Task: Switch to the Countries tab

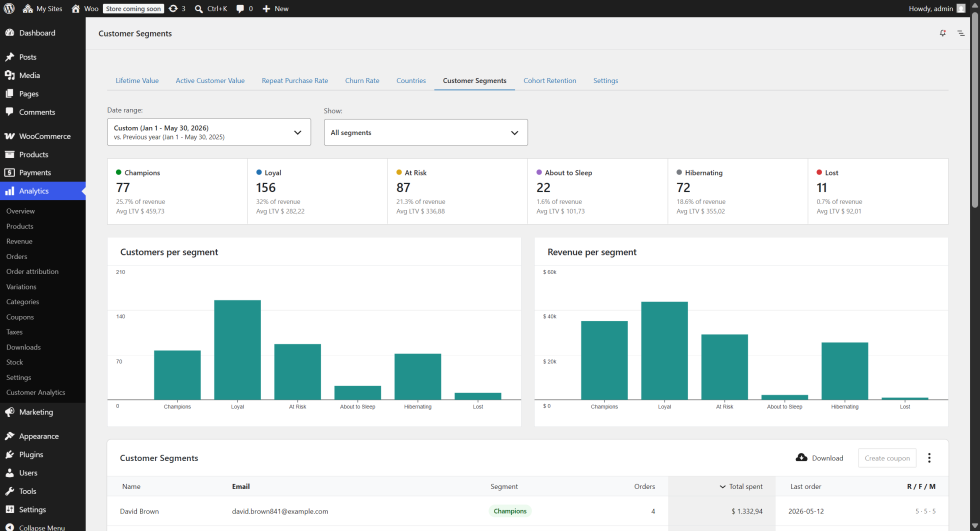Action: 411,81
